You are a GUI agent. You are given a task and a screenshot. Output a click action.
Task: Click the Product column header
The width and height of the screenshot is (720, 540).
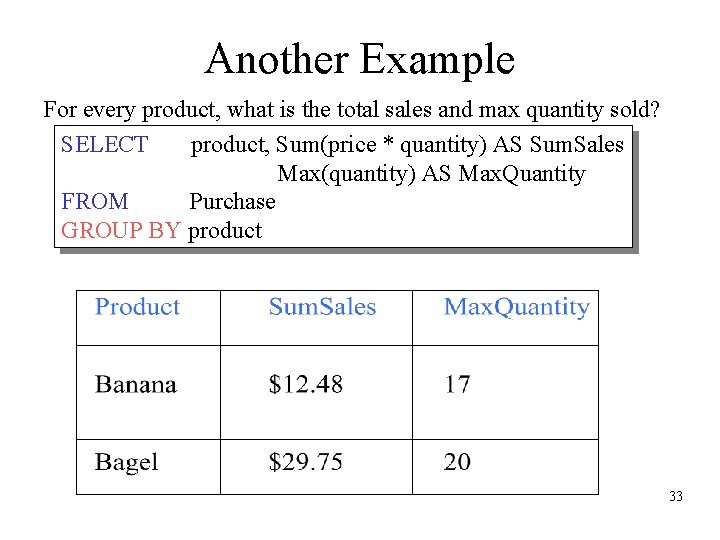pyautogui.click(x=137, y=308)
